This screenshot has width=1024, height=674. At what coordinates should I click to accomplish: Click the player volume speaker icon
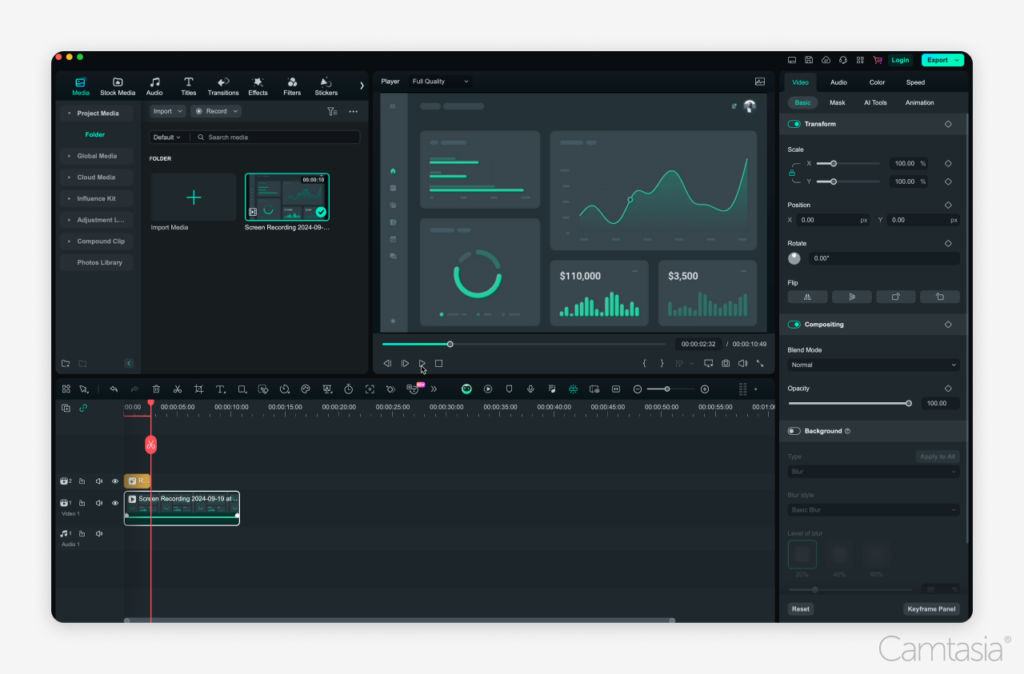(x=743, y=363)
